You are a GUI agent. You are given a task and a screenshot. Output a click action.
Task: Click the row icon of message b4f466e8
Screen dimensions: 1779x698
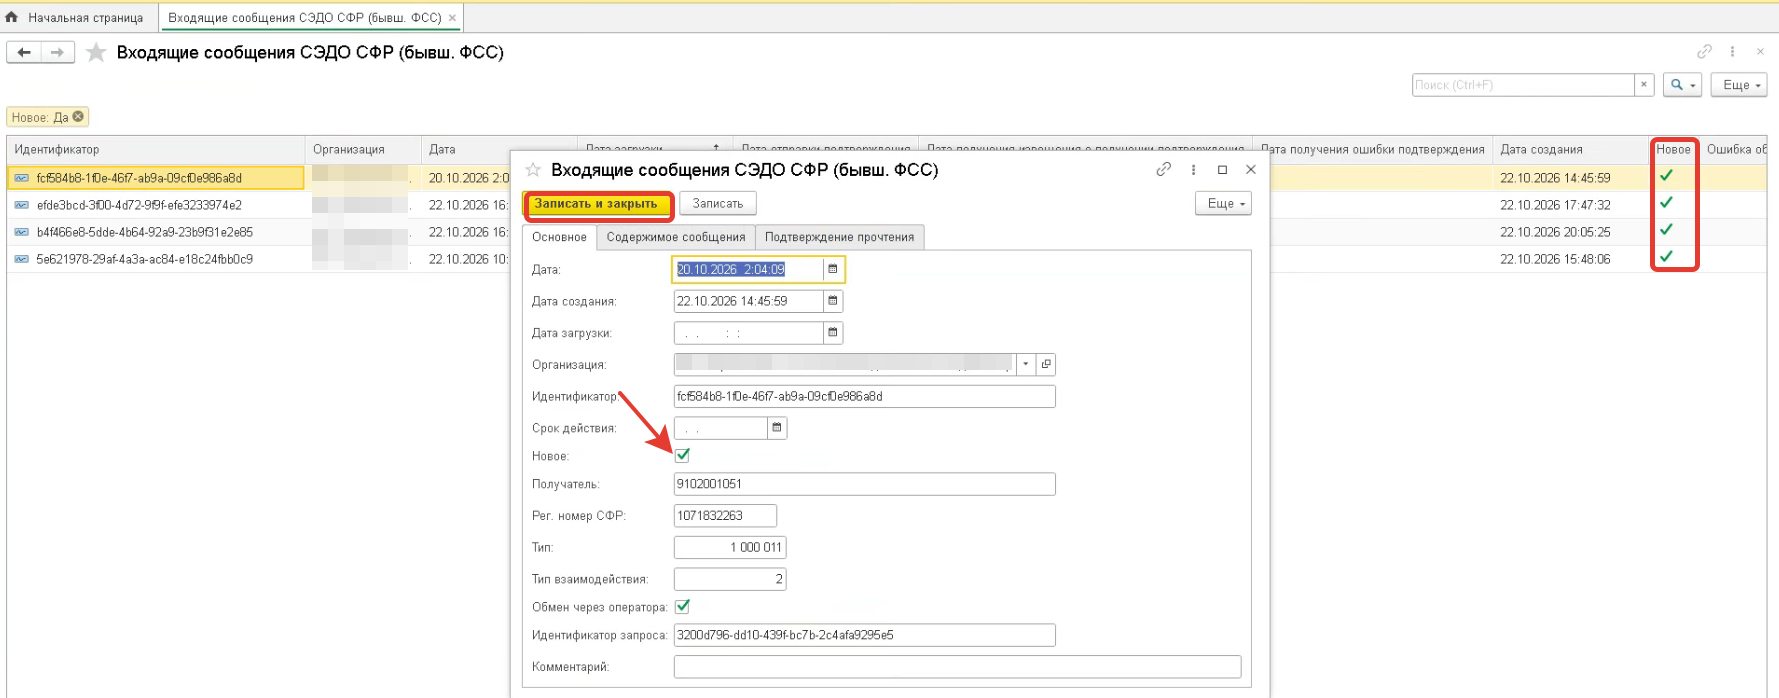pyautogui.click(x=21, y=232)
